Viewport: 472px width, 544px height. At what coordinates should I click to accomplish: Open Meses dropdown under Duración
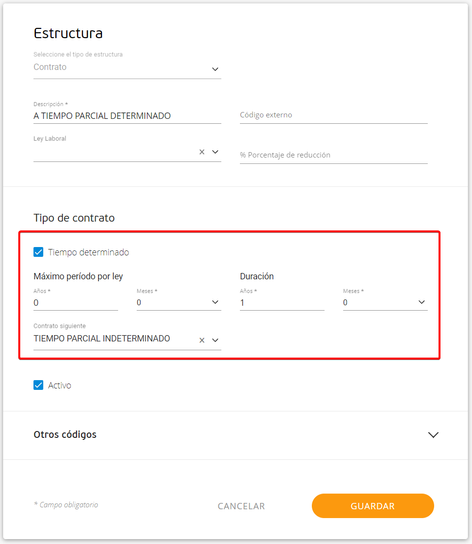[x=385, y=302]
